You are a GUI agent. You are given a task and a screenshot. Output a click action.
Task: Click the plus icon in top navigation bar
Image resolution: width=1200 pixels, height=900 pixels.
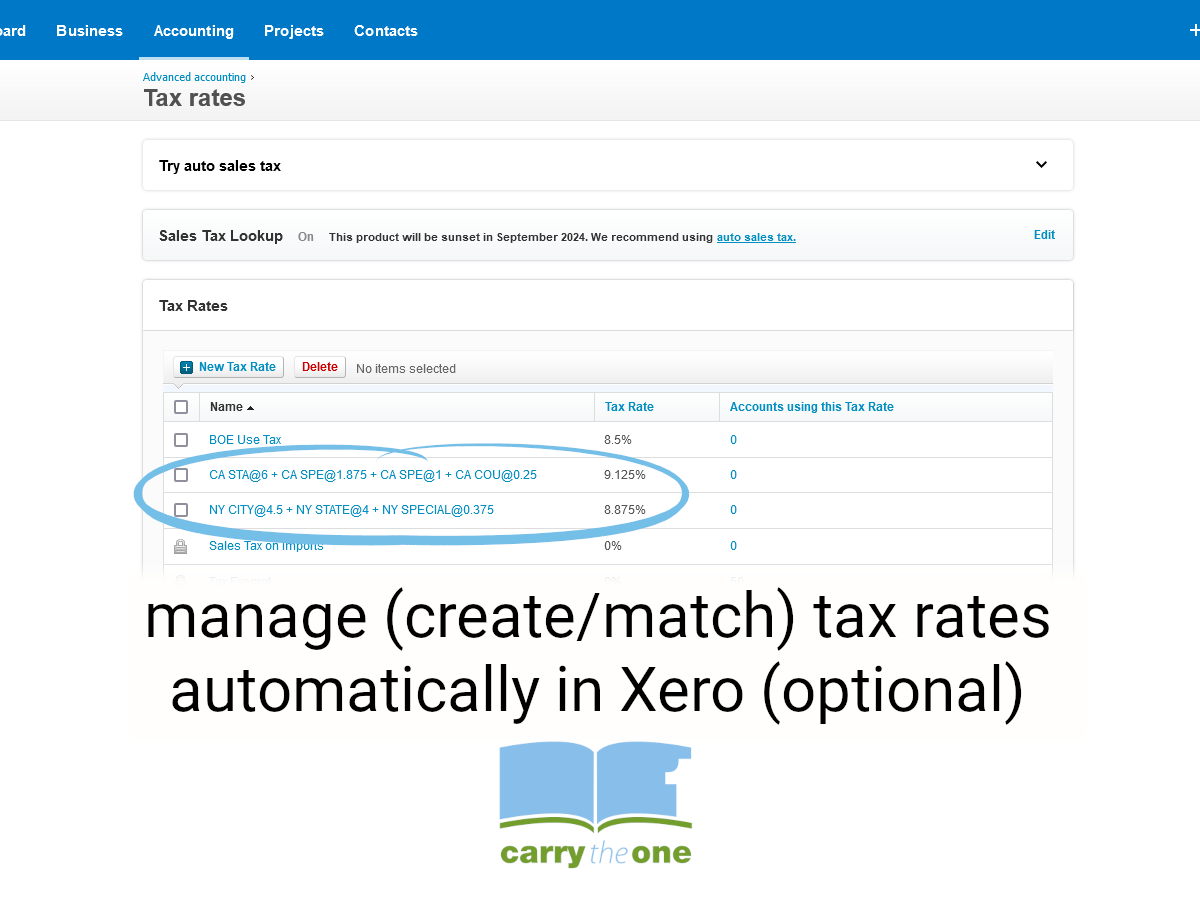click(1194, 31)
